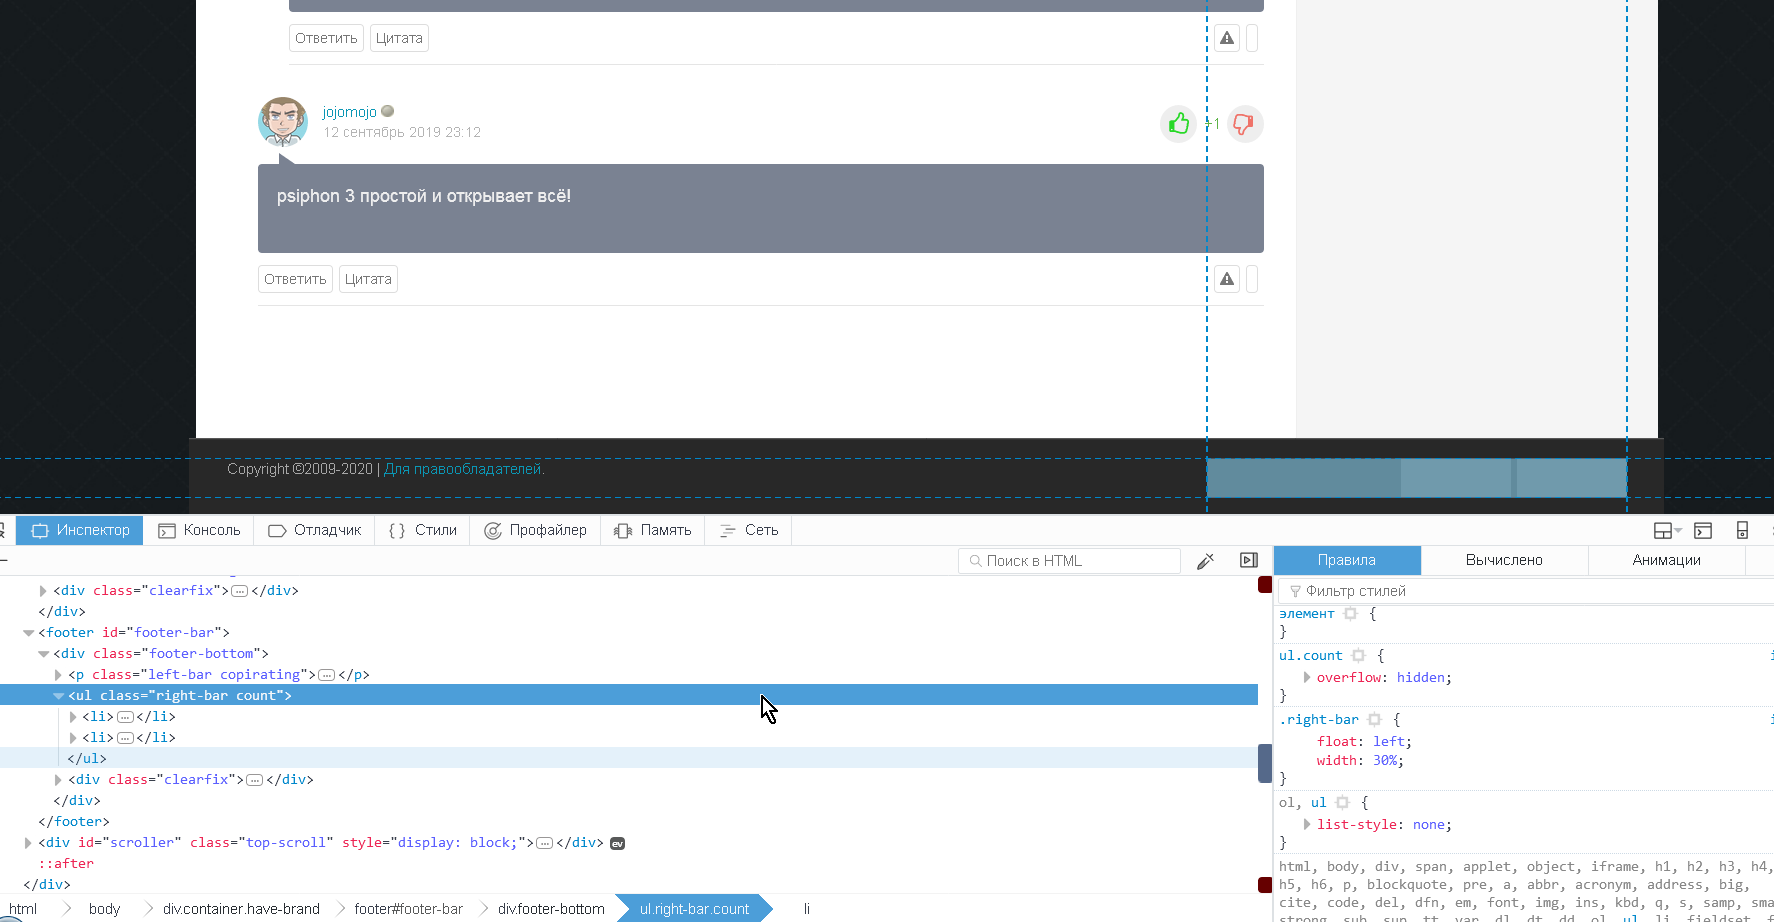This screenshot has height=922, width=1774.
Task: Report the upper comment via warning icon
Action: coord(1227,38)
